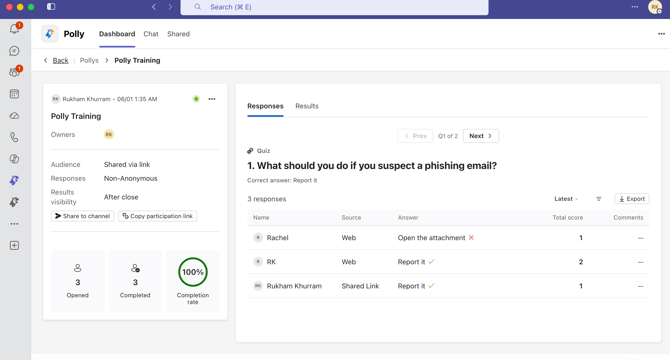Open Polly Training card options ellipsis
The width and height of the screenshot is (670, 360).
[212, 99]
